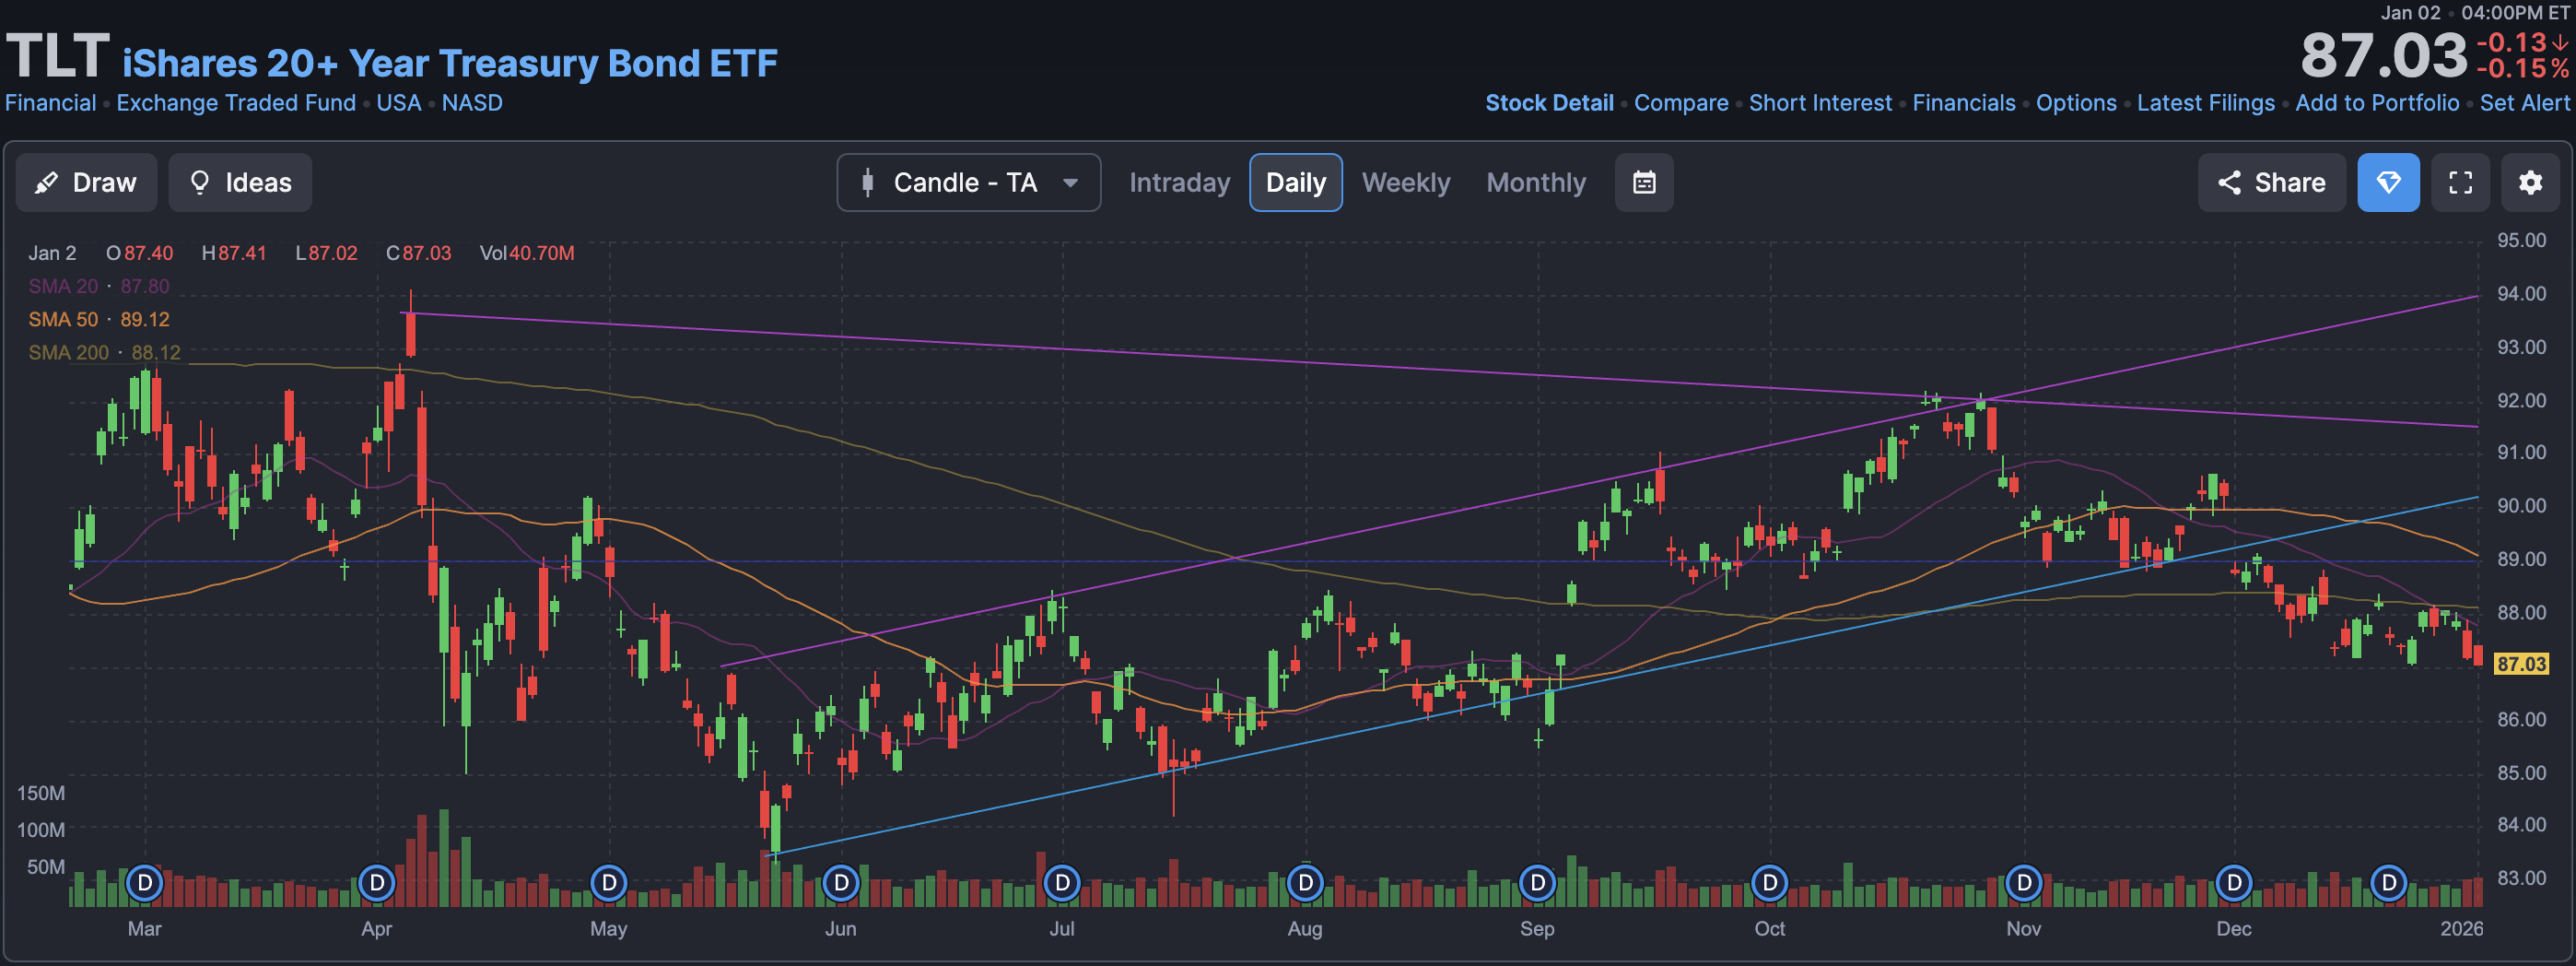Screen dimensions: 2576x966
Task: Open the Draw tools
Action: pyautogui.click(x=86, y=182)
